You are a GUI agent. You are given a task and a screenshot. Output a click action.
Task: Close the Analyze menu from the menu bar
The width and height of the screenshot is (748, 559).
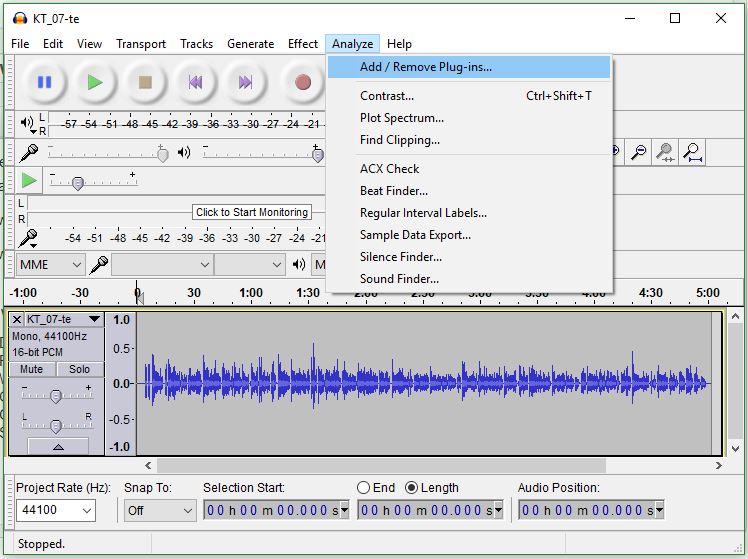(353, 44)
